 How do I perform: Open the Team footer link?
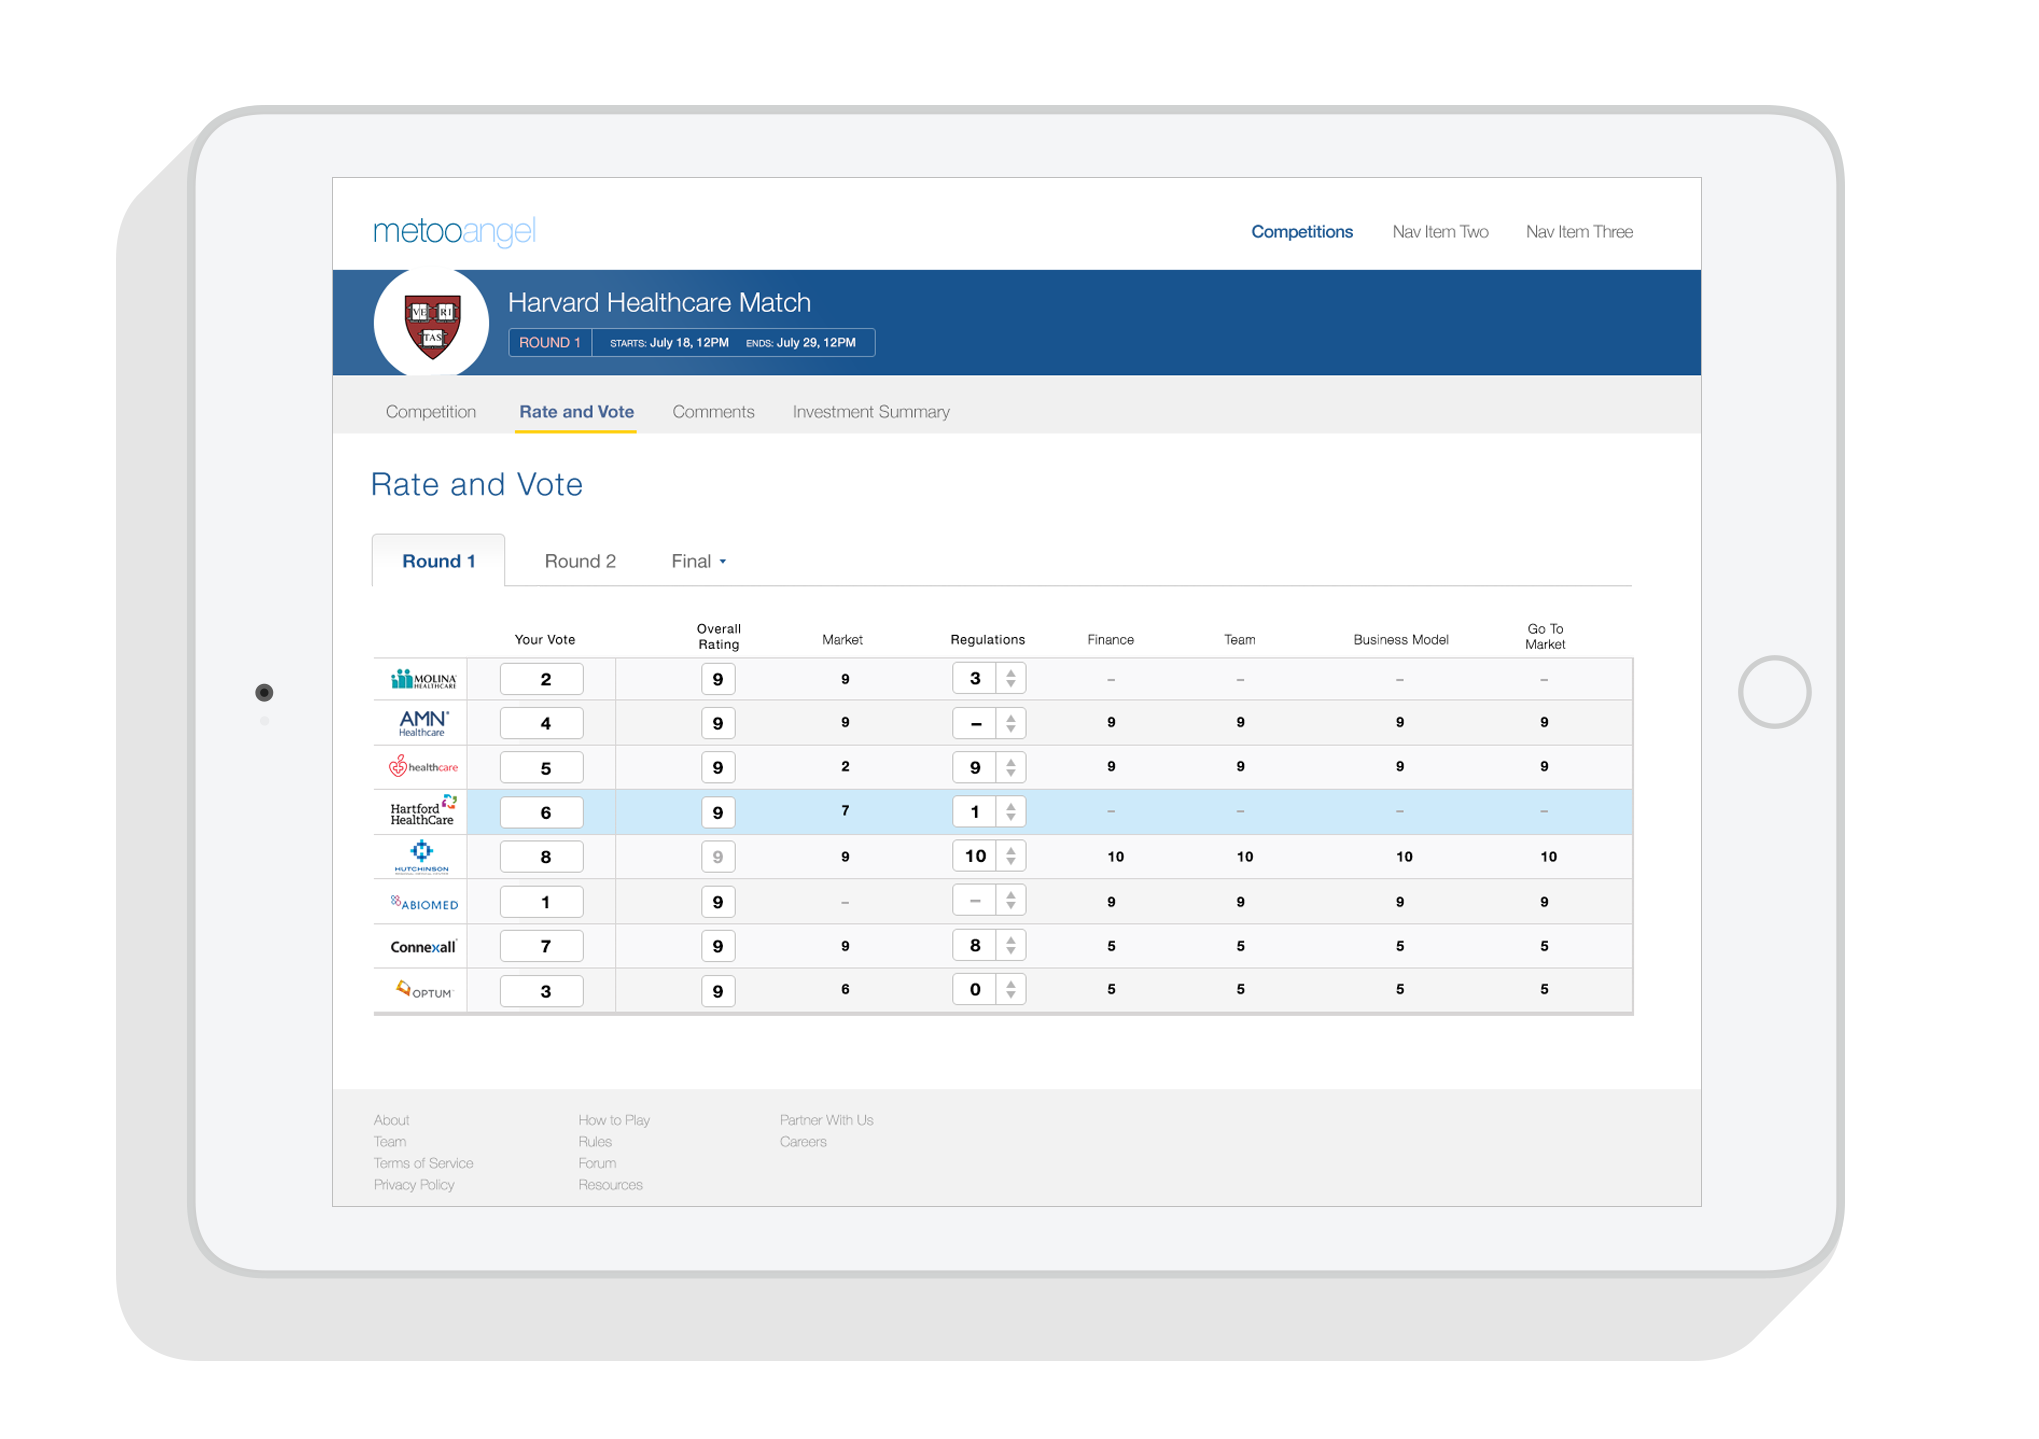[390, 1142]
